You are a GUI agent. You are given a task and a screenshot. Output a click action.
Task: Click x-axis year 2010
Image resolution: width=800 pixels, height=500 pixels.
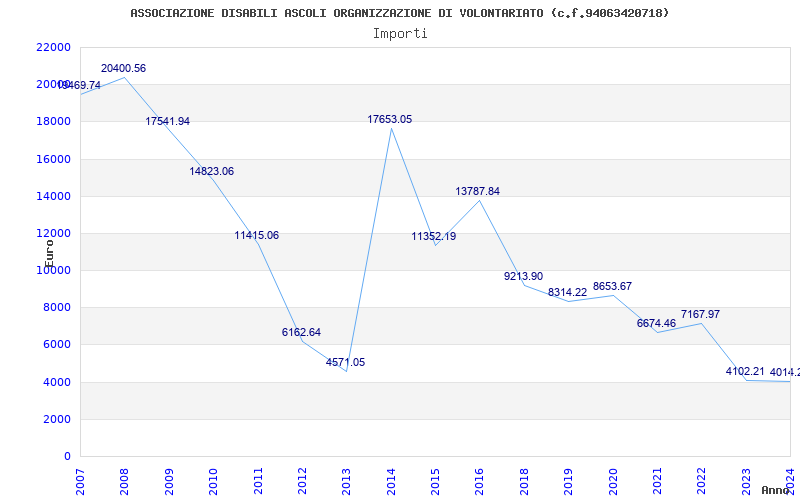pyautogui.click(x=213, y=481)
